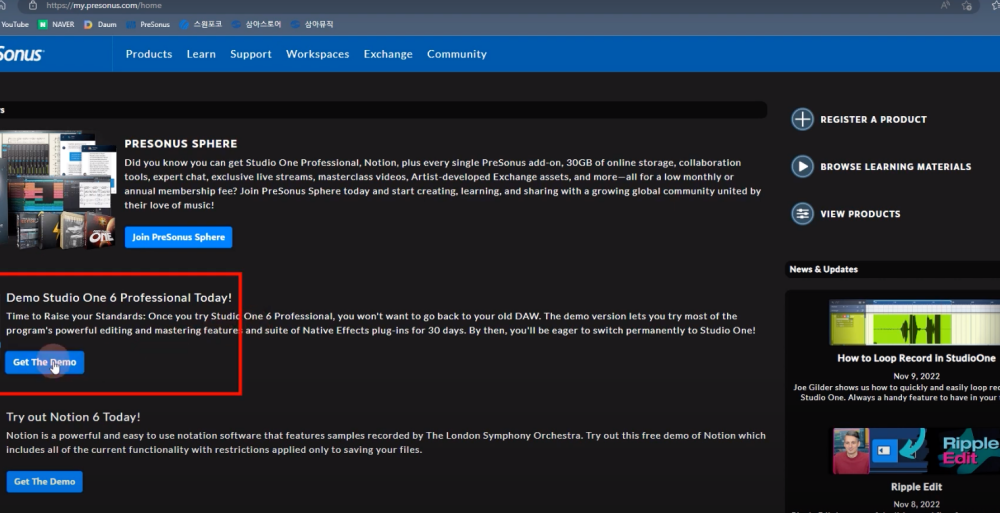
Task: Open the Community menu
Action: coord(457,54)
